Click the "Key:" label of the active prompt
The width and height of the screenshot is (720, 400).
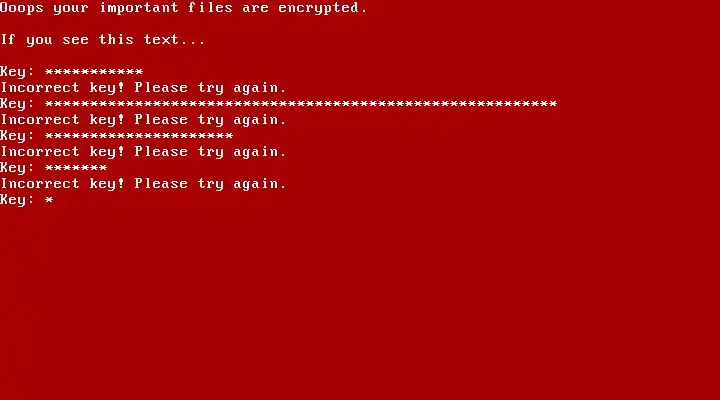(x=17, y=200)
